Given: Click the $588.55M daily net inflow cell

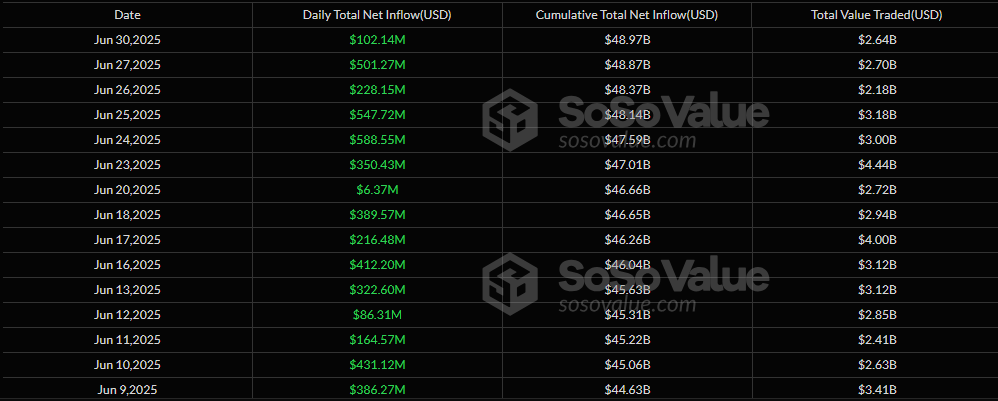Looking at the screenshot, I should coord(377,140).
